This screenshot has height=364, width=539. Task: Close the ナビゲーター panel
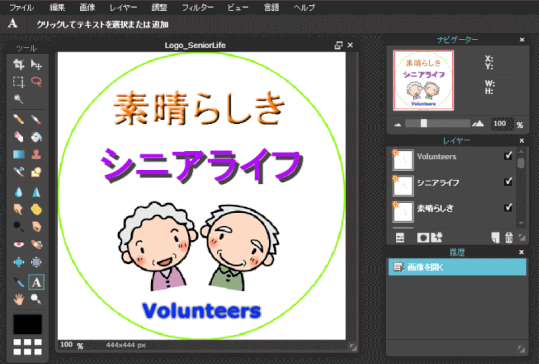pyautogui.click(x=522, y=40)
